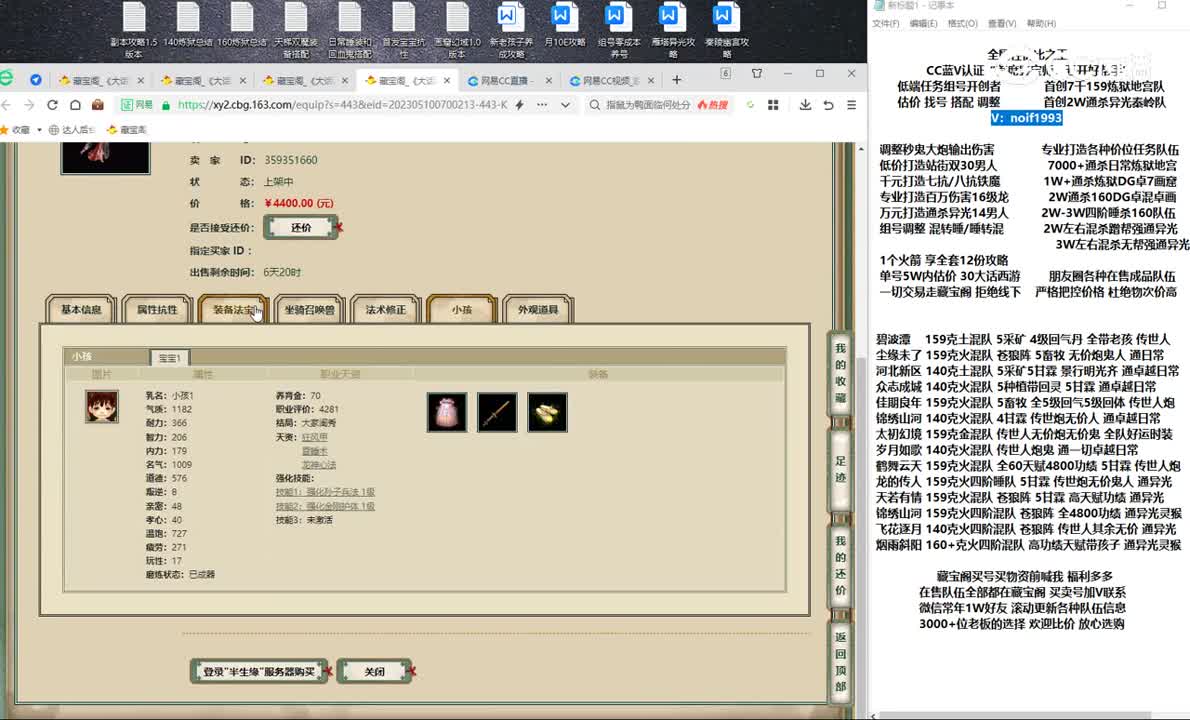Viewport: 1190px width, 720px height.
Task: Click the 还价 bargain button
Action: [x=301, y=227]
